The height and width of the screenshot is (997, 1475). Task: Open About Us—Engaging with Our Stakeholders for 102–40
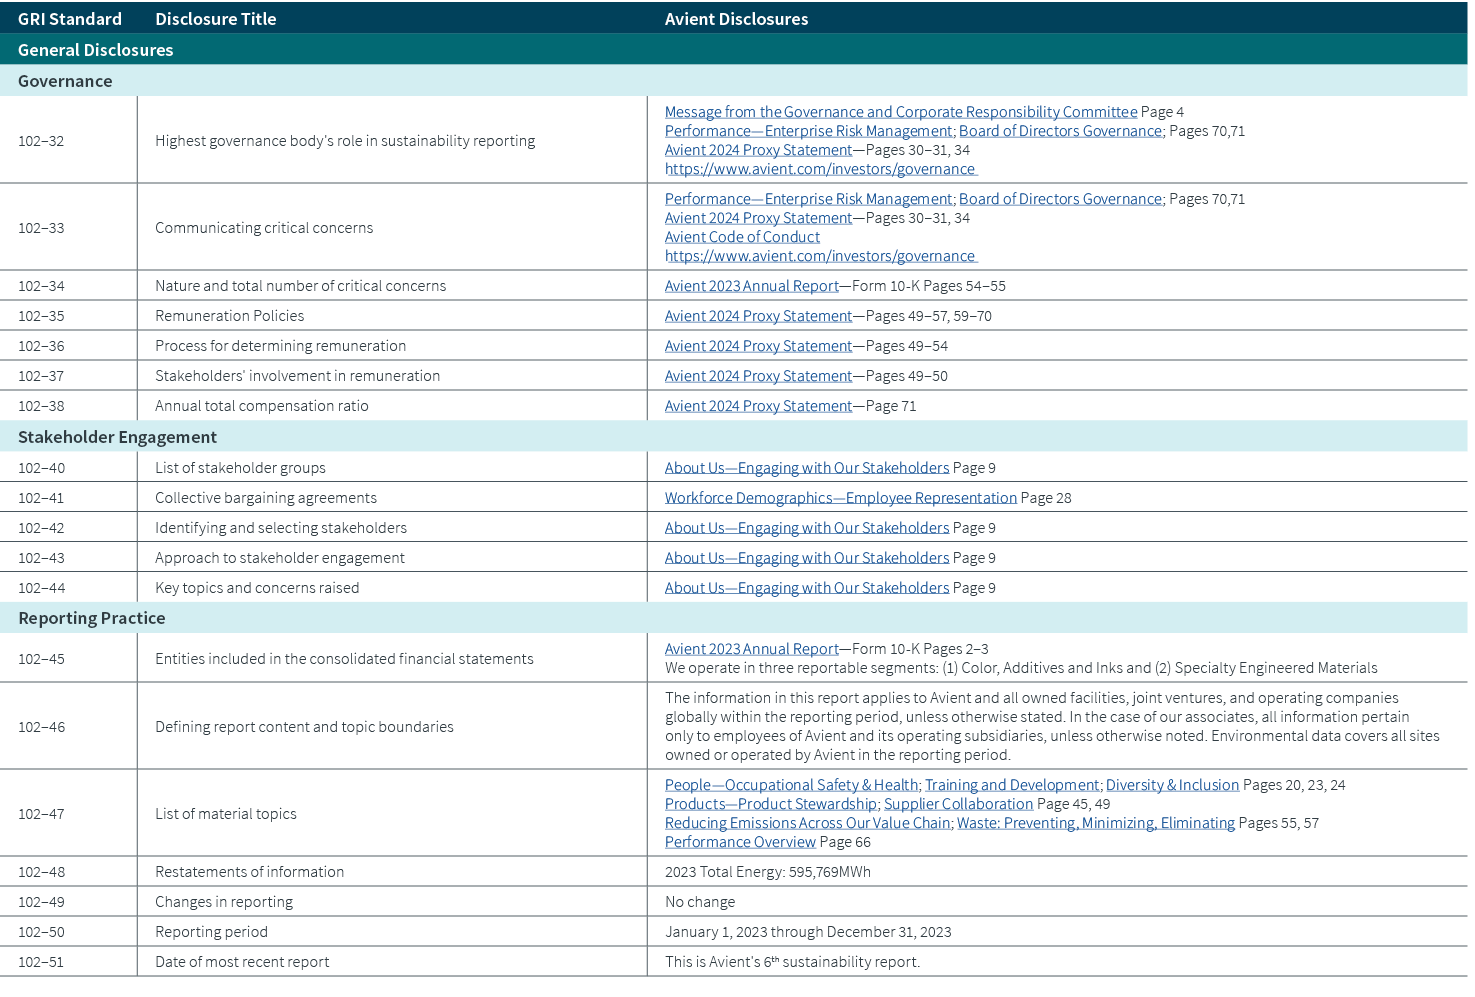[x=806, y=467]
